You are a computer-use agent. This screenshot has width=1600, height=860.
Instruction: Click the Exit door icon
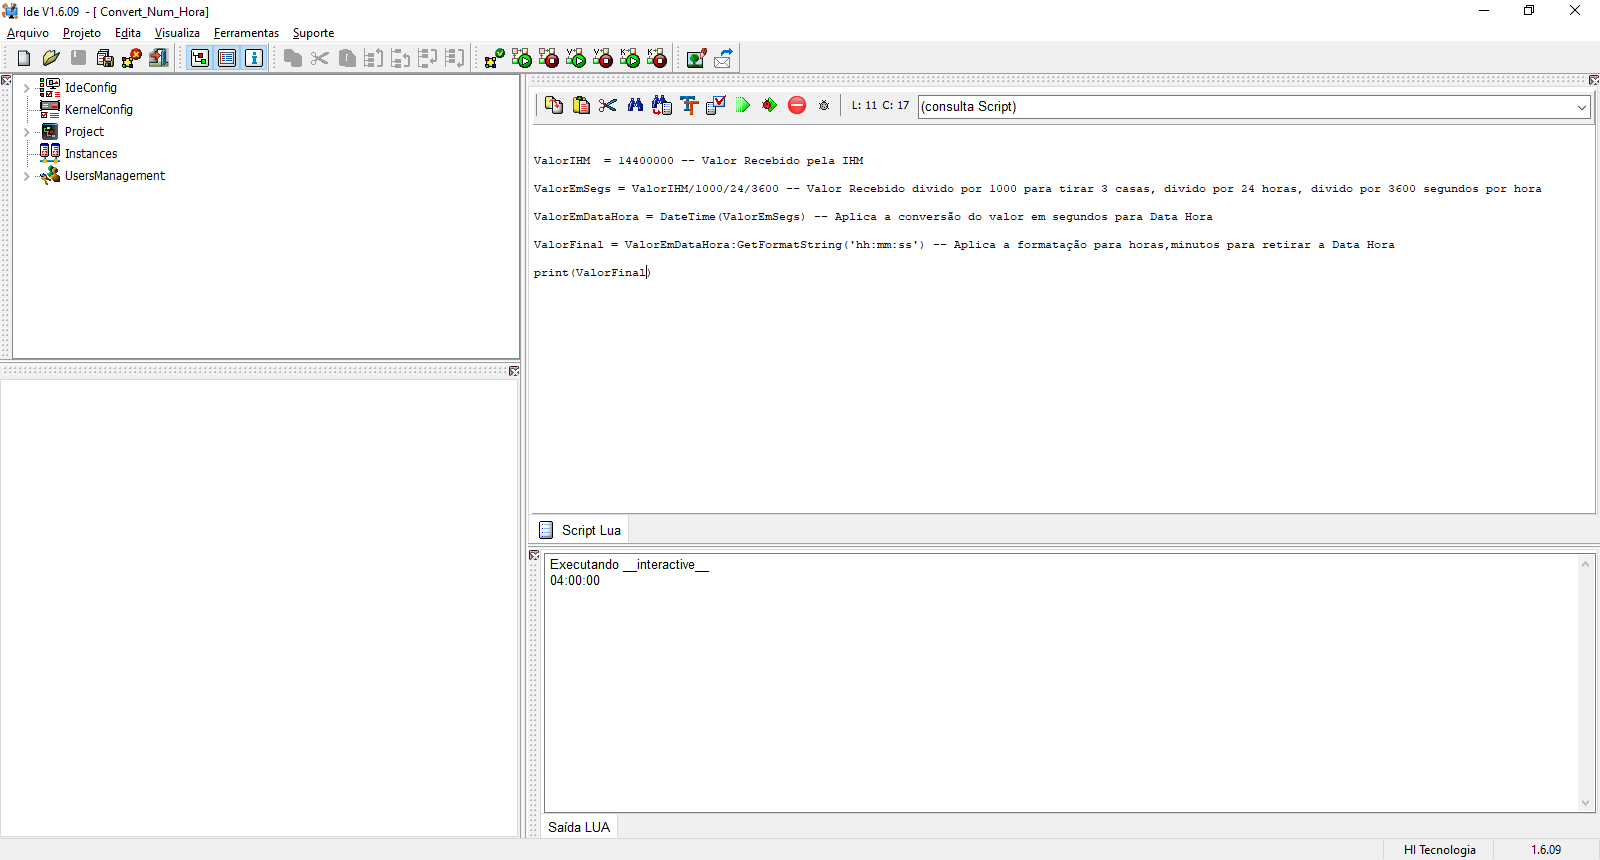[x=159, y=58]
